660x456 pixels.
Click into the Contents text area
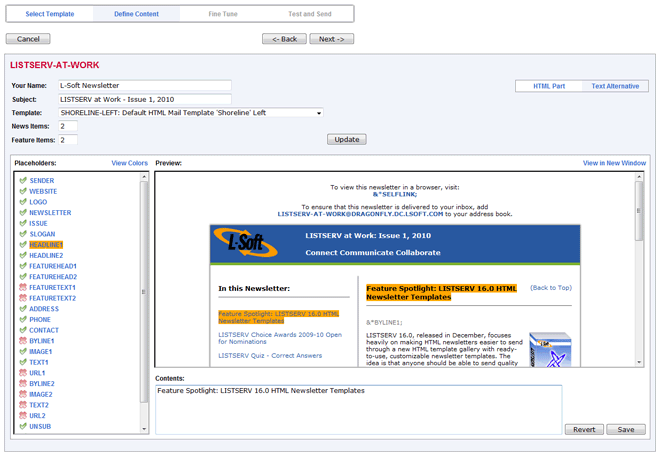tap(359, 410)
